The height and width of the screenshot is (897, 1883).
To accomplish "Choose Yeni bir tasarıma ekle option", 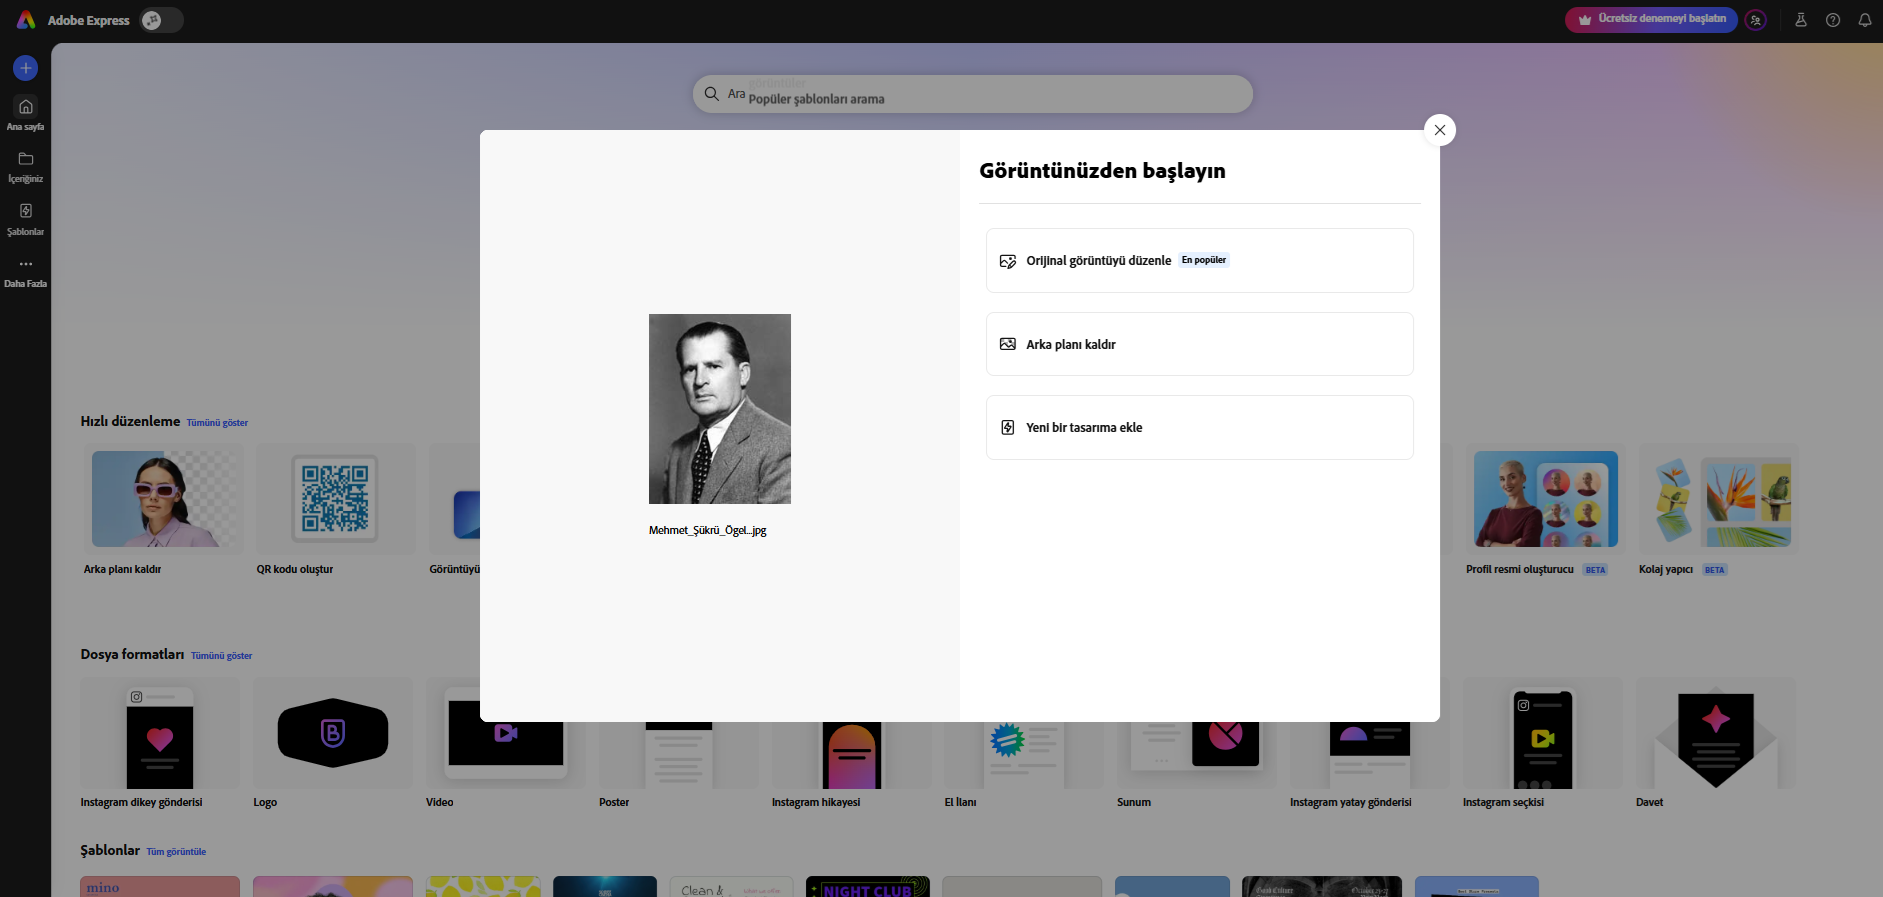I will click(1199, 427).
